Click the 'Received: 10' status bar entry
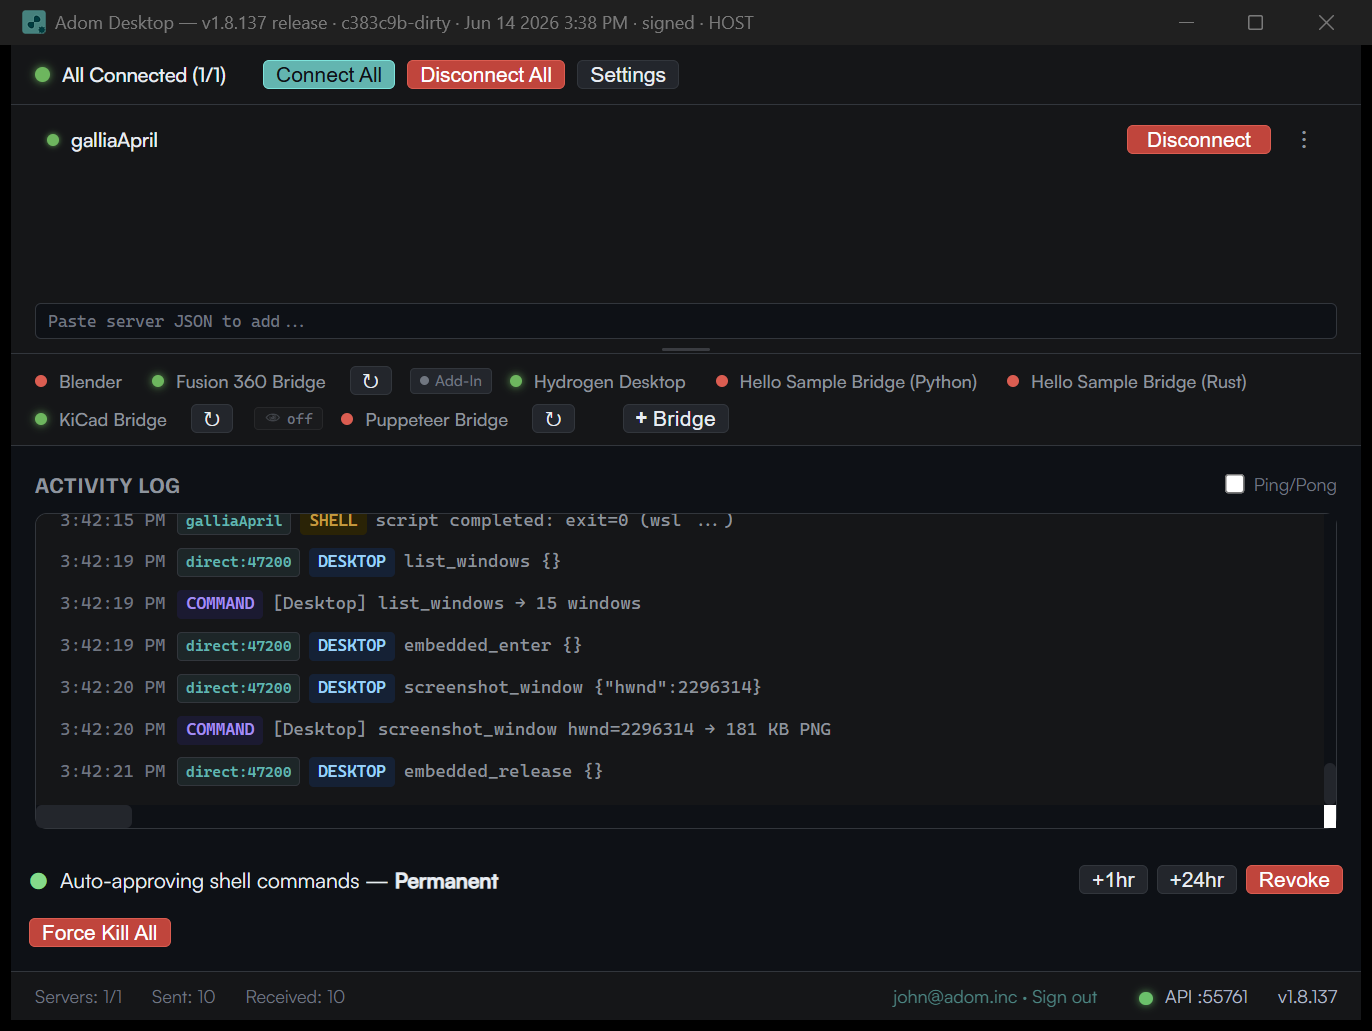Viewport: 1372px width, 1031px height. 295,997
